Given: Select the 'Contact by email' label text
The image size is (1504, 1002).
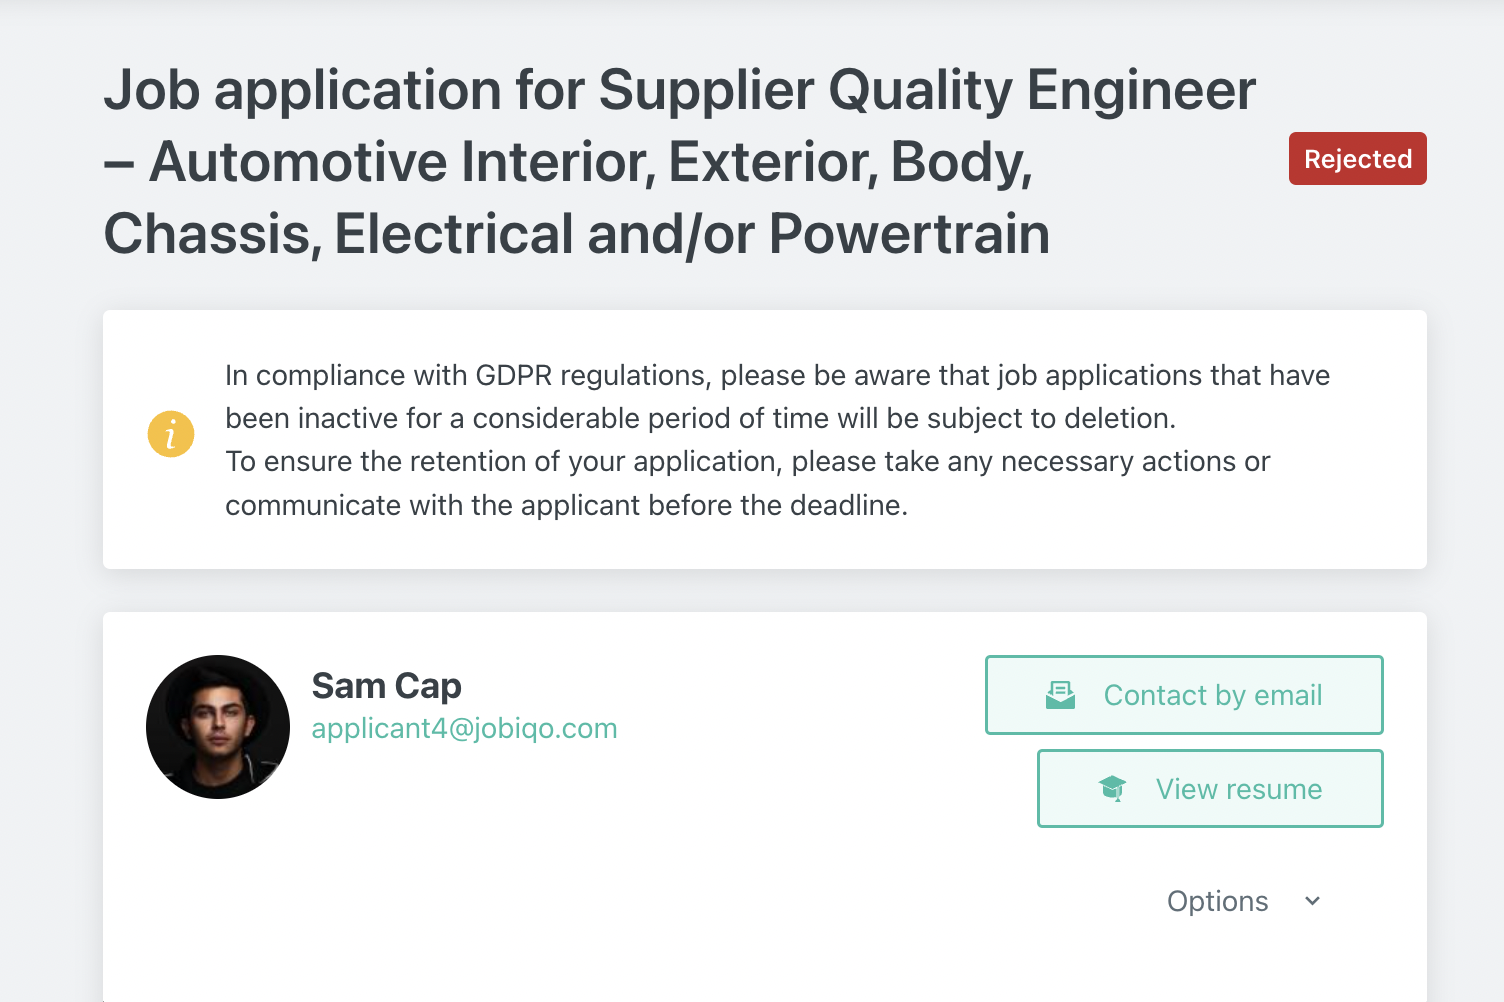Looking at the screenshot, I should click(1212, 695).
